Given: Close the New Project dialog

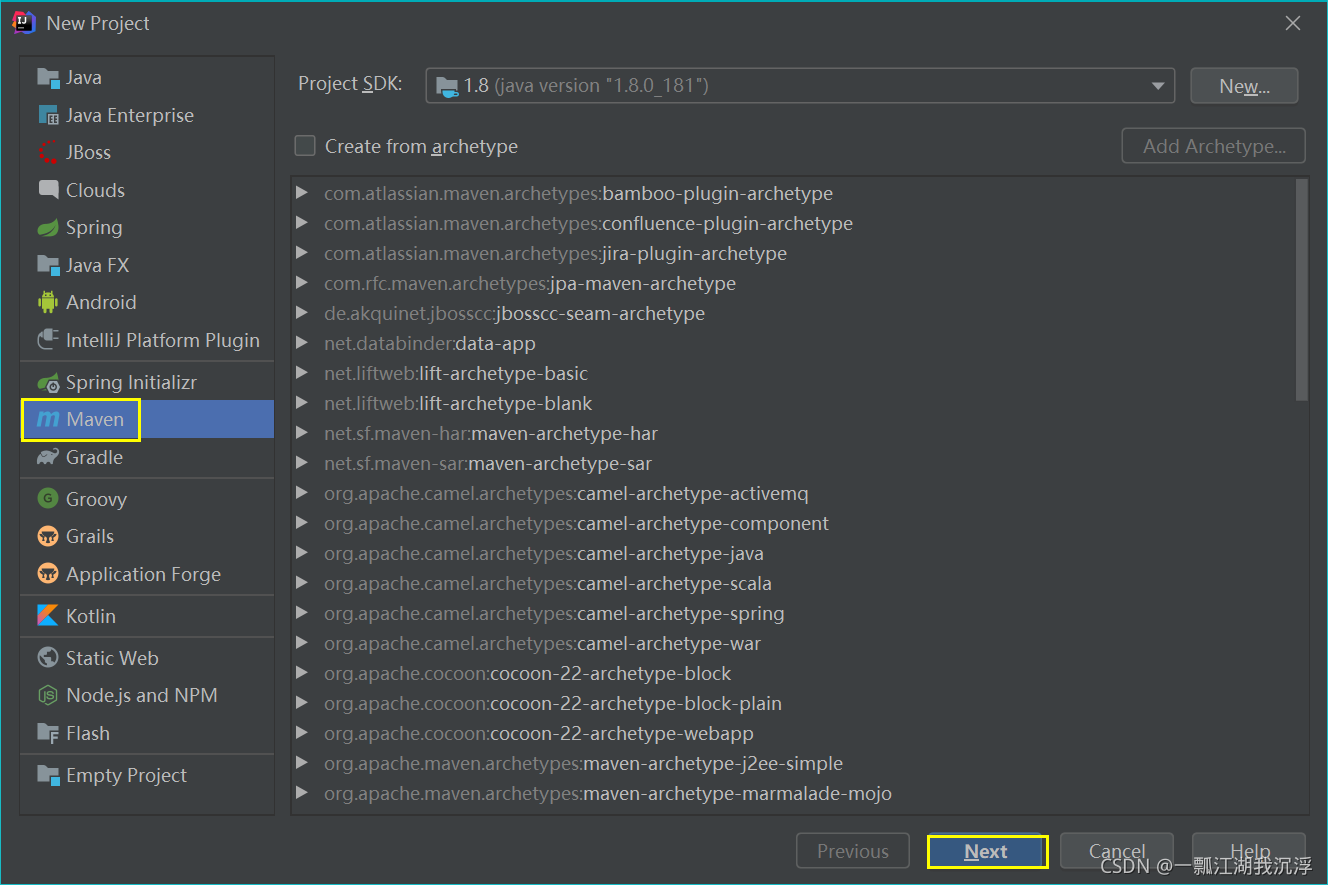Looking at the screenshot, I should 1293,23.
